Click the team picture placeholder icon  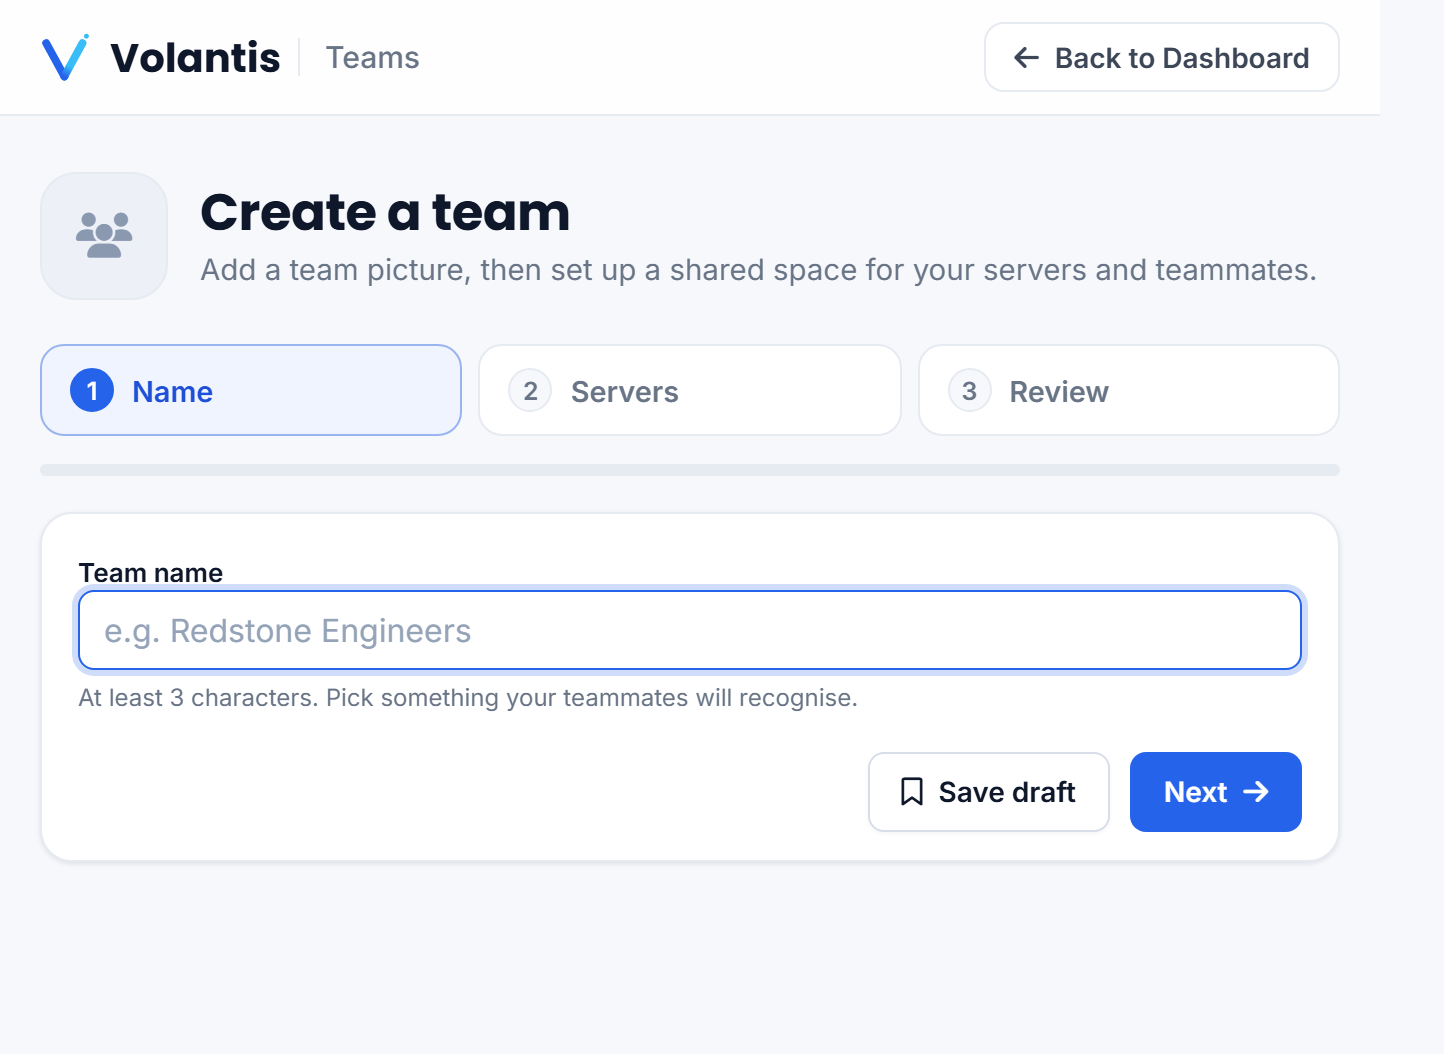coord(104,236)
